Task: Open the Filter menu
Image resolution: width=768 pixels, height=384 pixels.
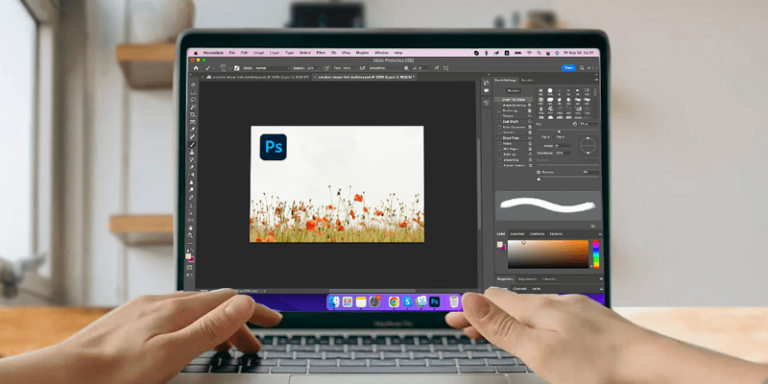Action: click(320, 52)
